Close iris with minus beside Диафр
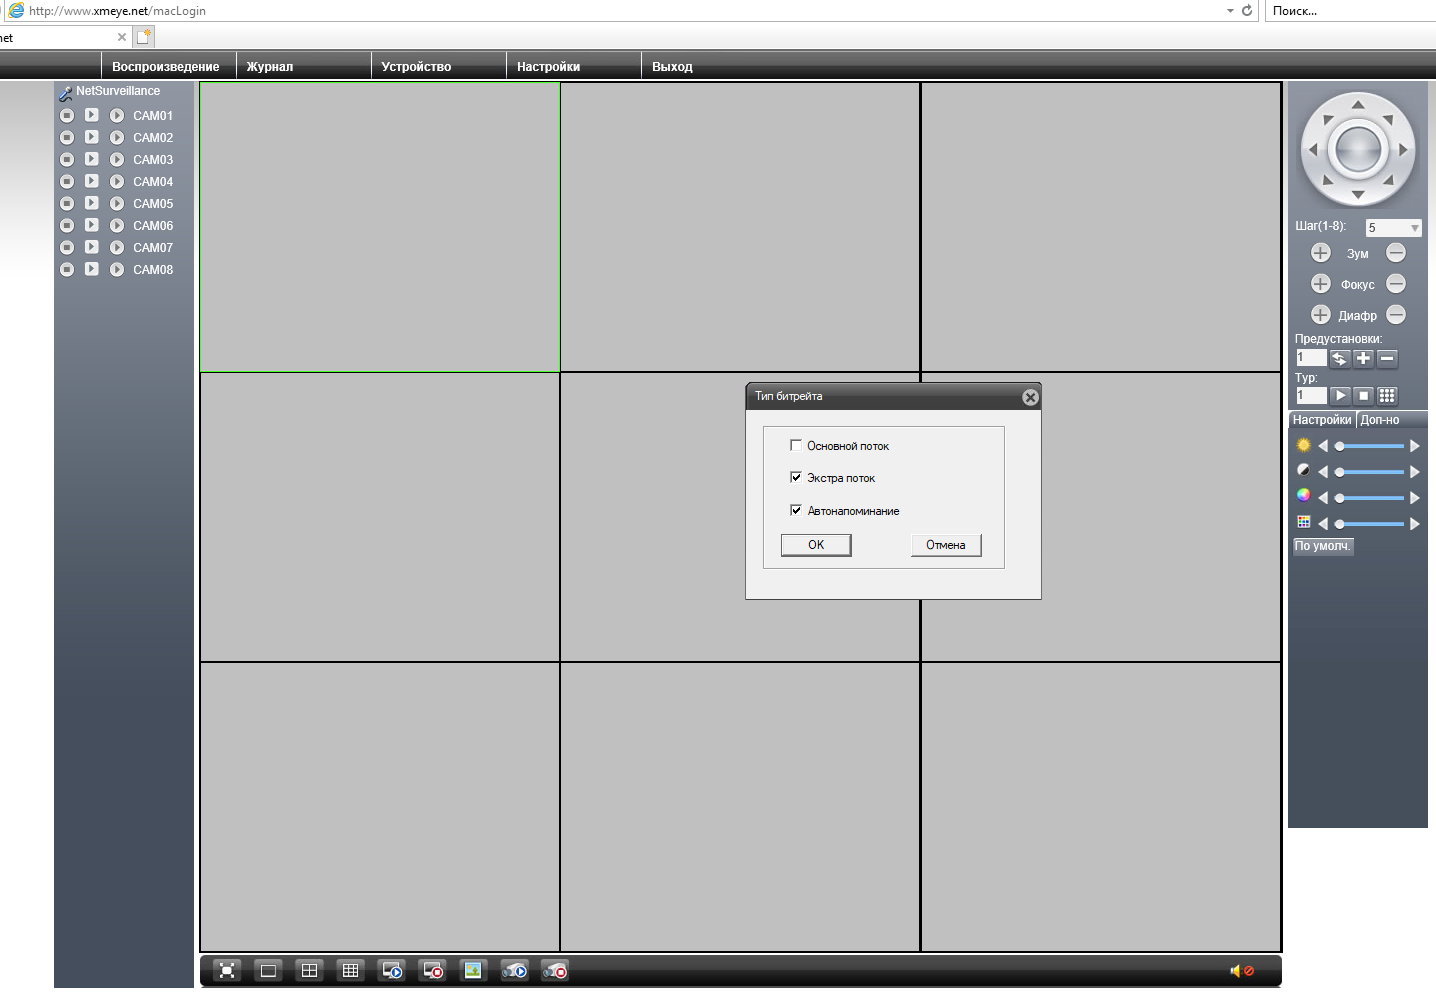 point(1396,315)
